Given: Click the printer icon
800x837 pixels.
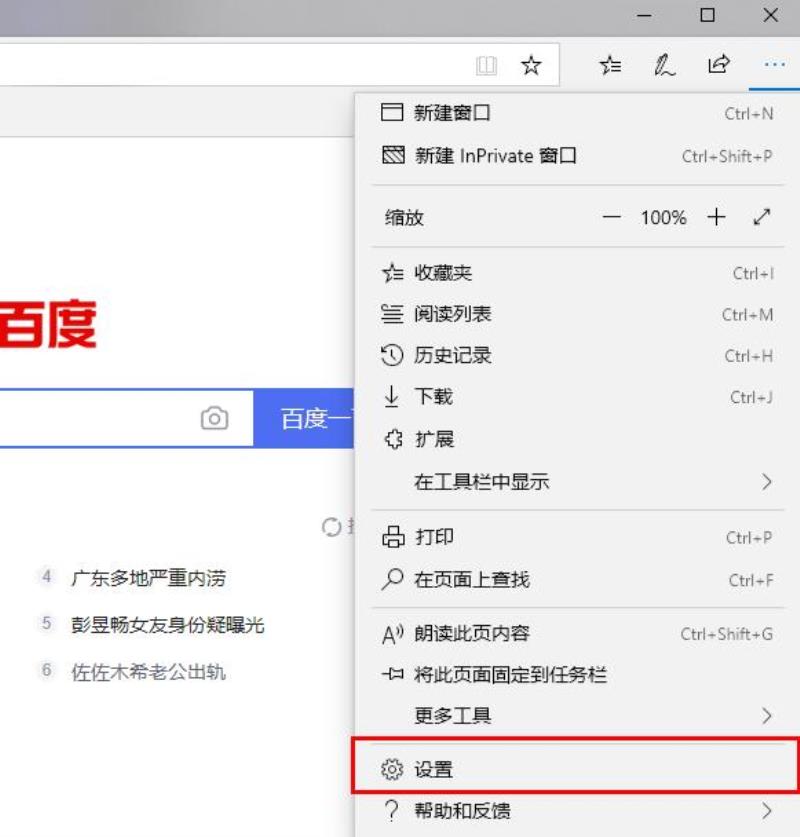Looking at the screenshot, I should click(393, 537).
